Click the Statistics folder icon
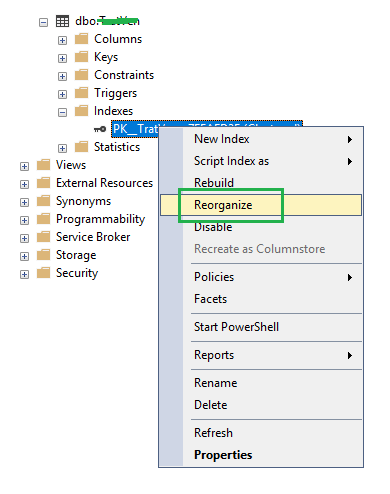 click(81, 147)
